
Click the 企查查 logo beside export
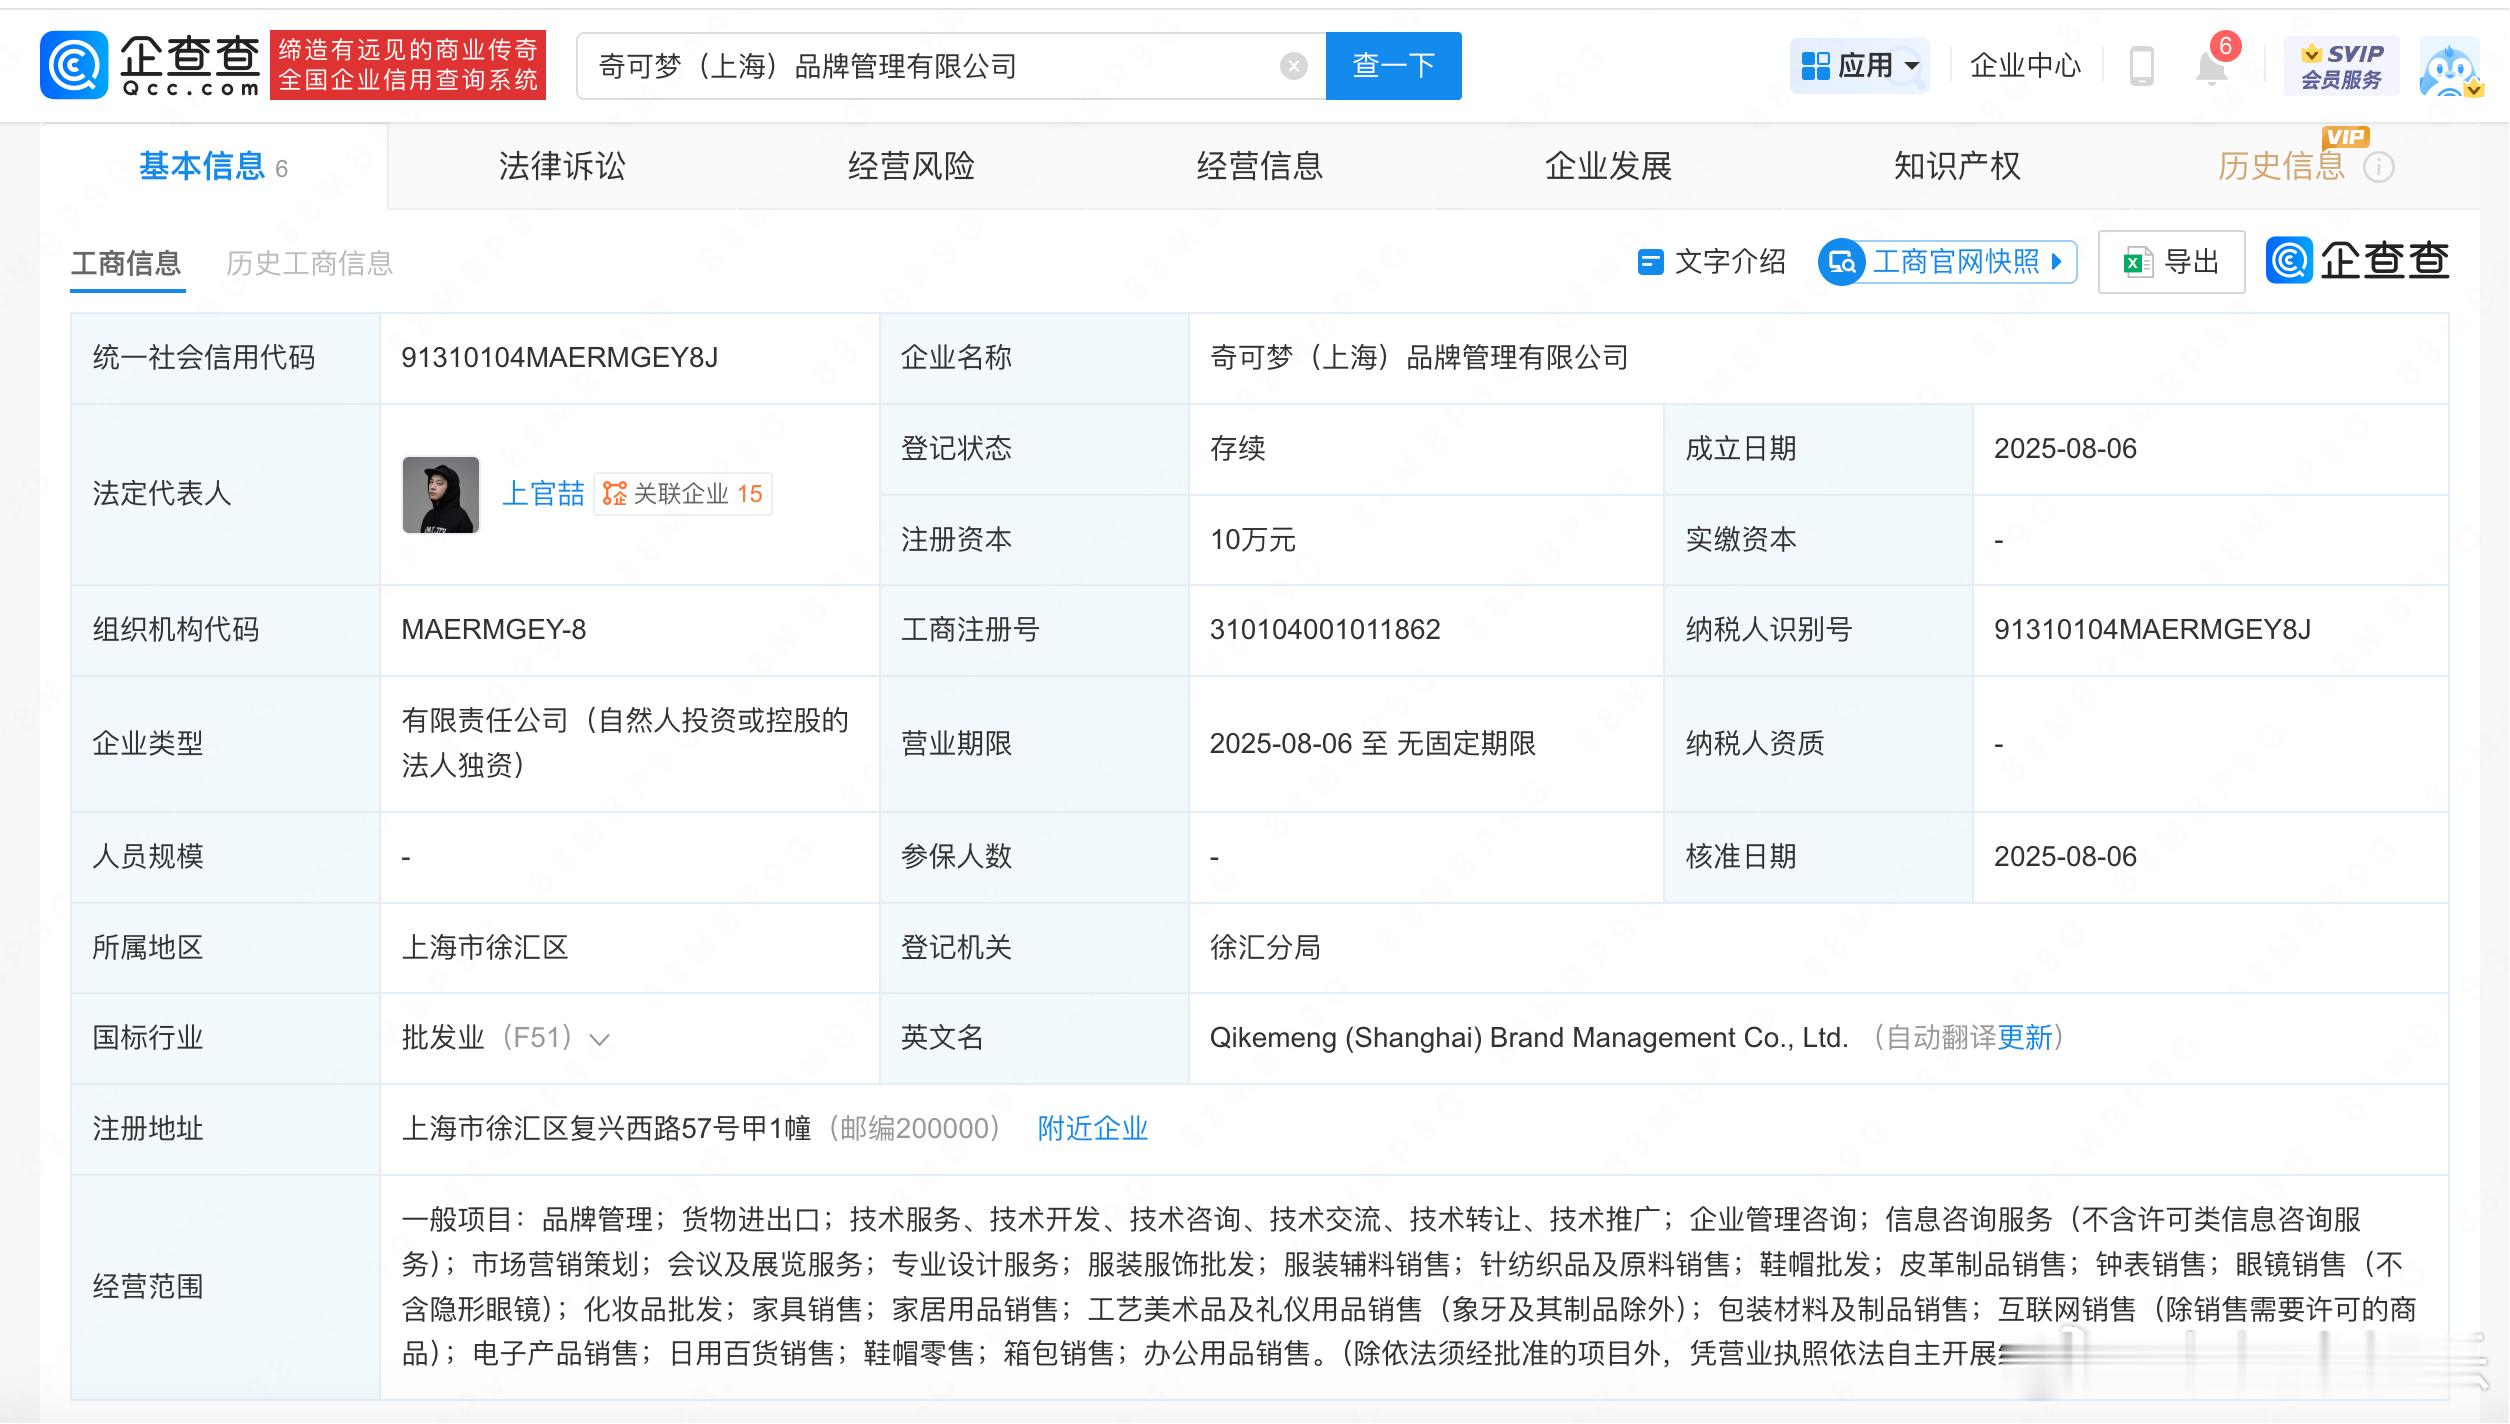click(x=2357, y=261)
